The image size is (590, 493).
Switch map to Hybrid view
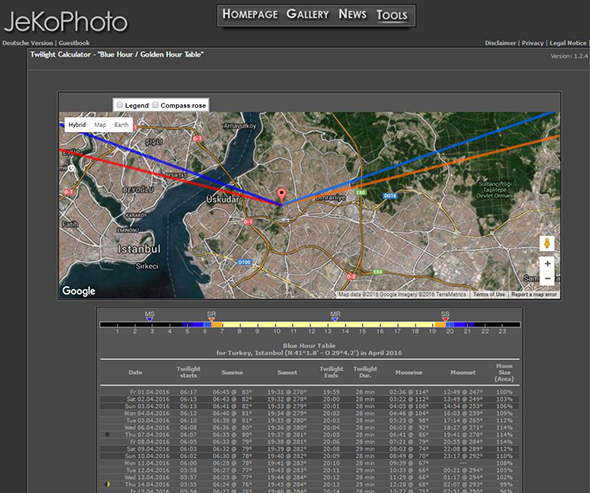coord(77,125)
